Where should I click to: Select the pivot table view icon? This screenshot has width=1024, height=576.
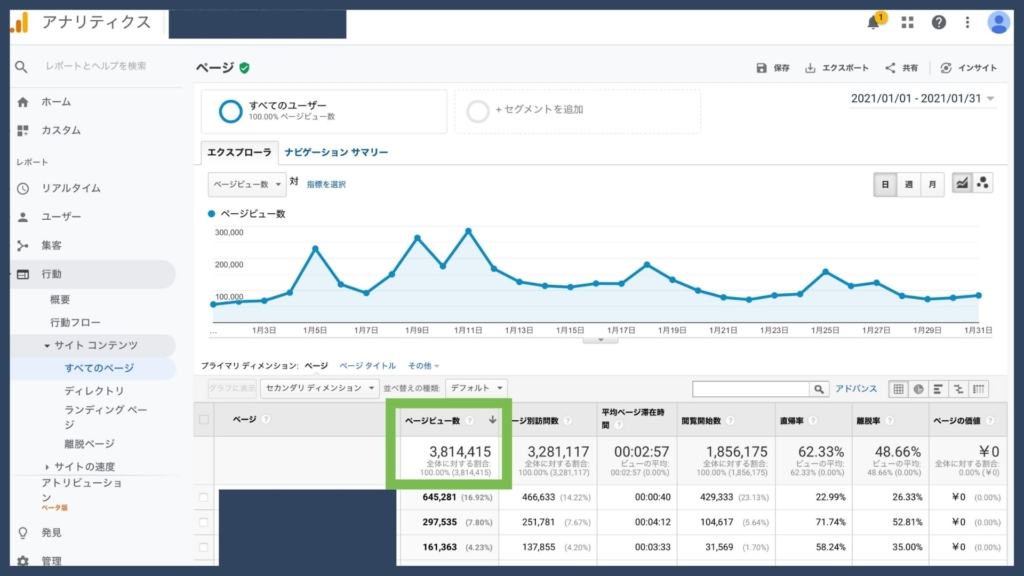coord(978,389)
